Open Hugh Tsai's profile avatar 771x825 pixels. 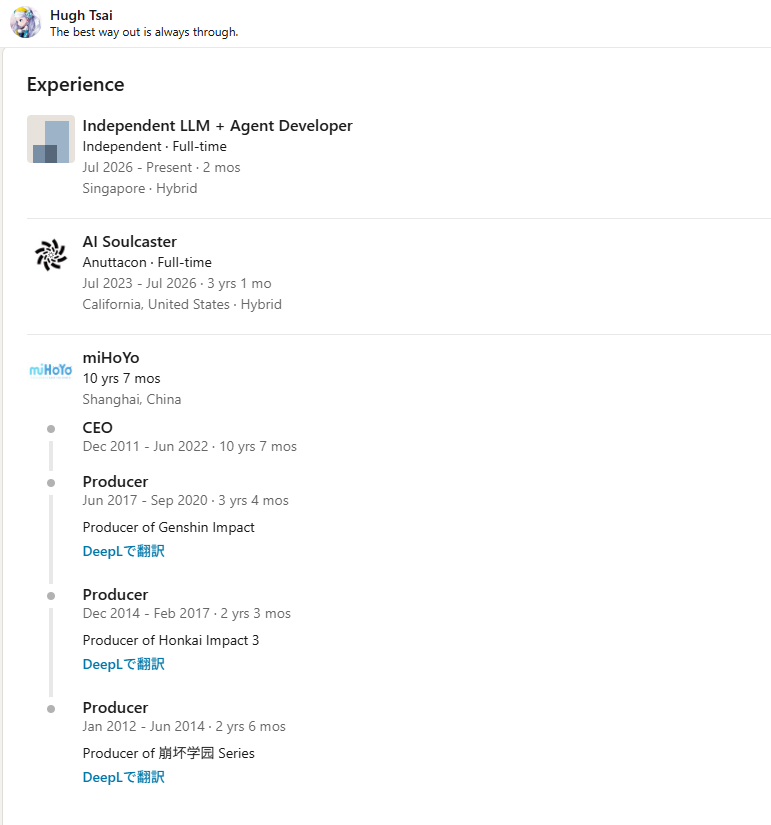[25, 23]
